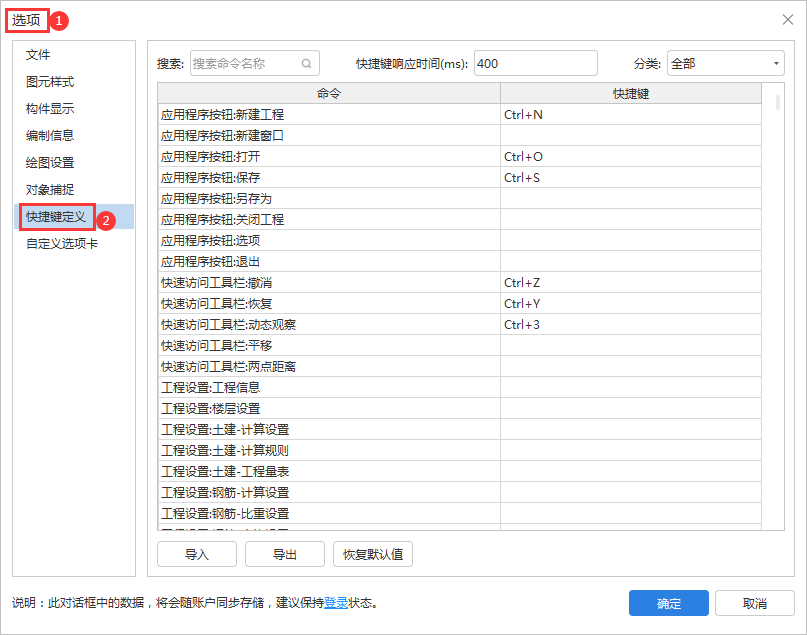The width and height of the screenshot is (807, 635).
Task: Click shortcut cell for 平移 row
Action: (x=631, y=346)
